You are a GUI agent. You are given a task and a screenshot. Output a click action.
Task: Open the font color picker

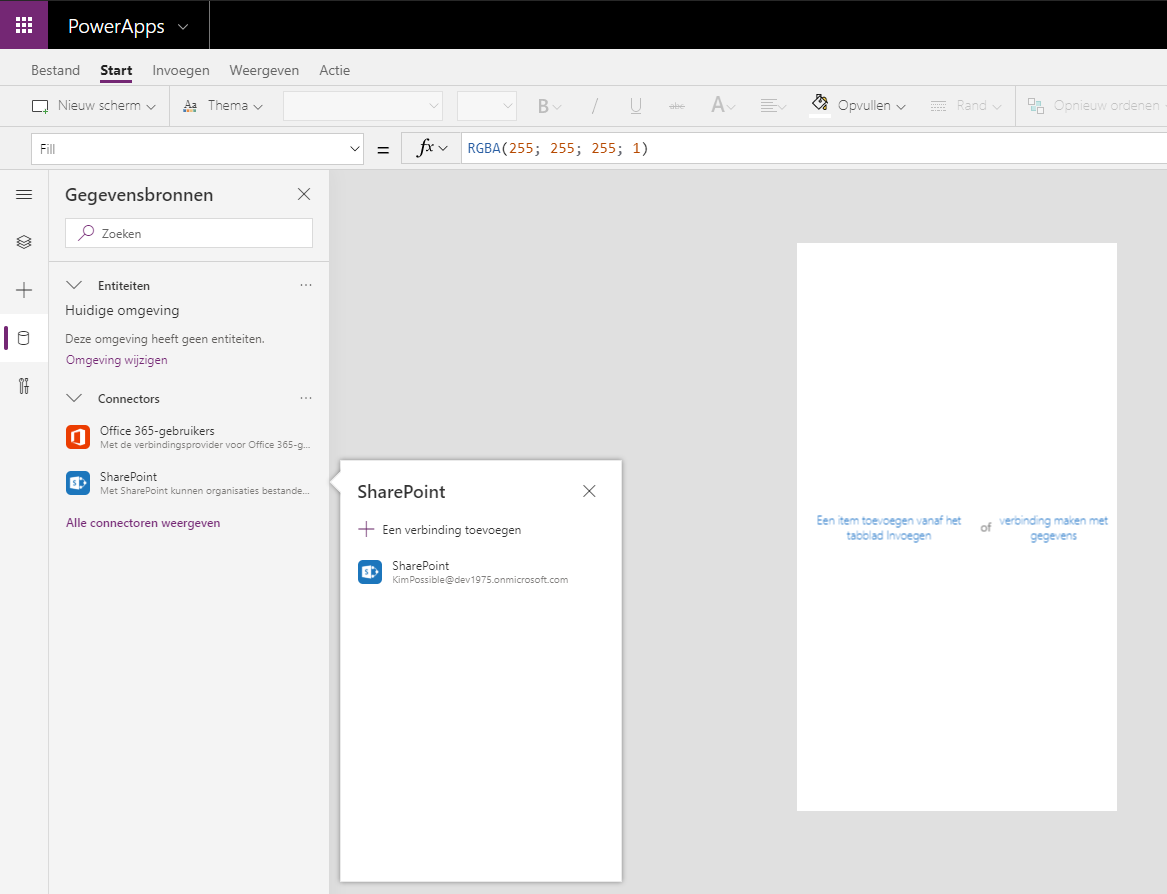tap(723, 106)
